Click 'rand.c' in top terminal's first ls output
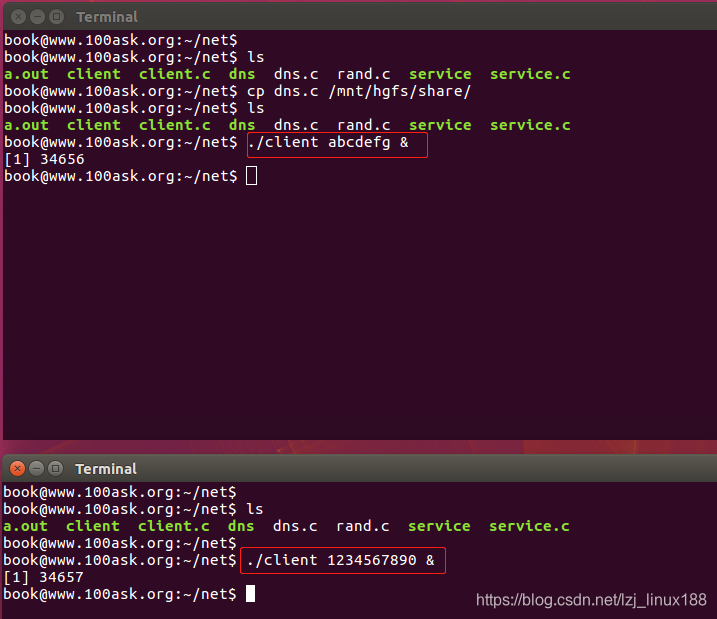 tap(364, 74)
